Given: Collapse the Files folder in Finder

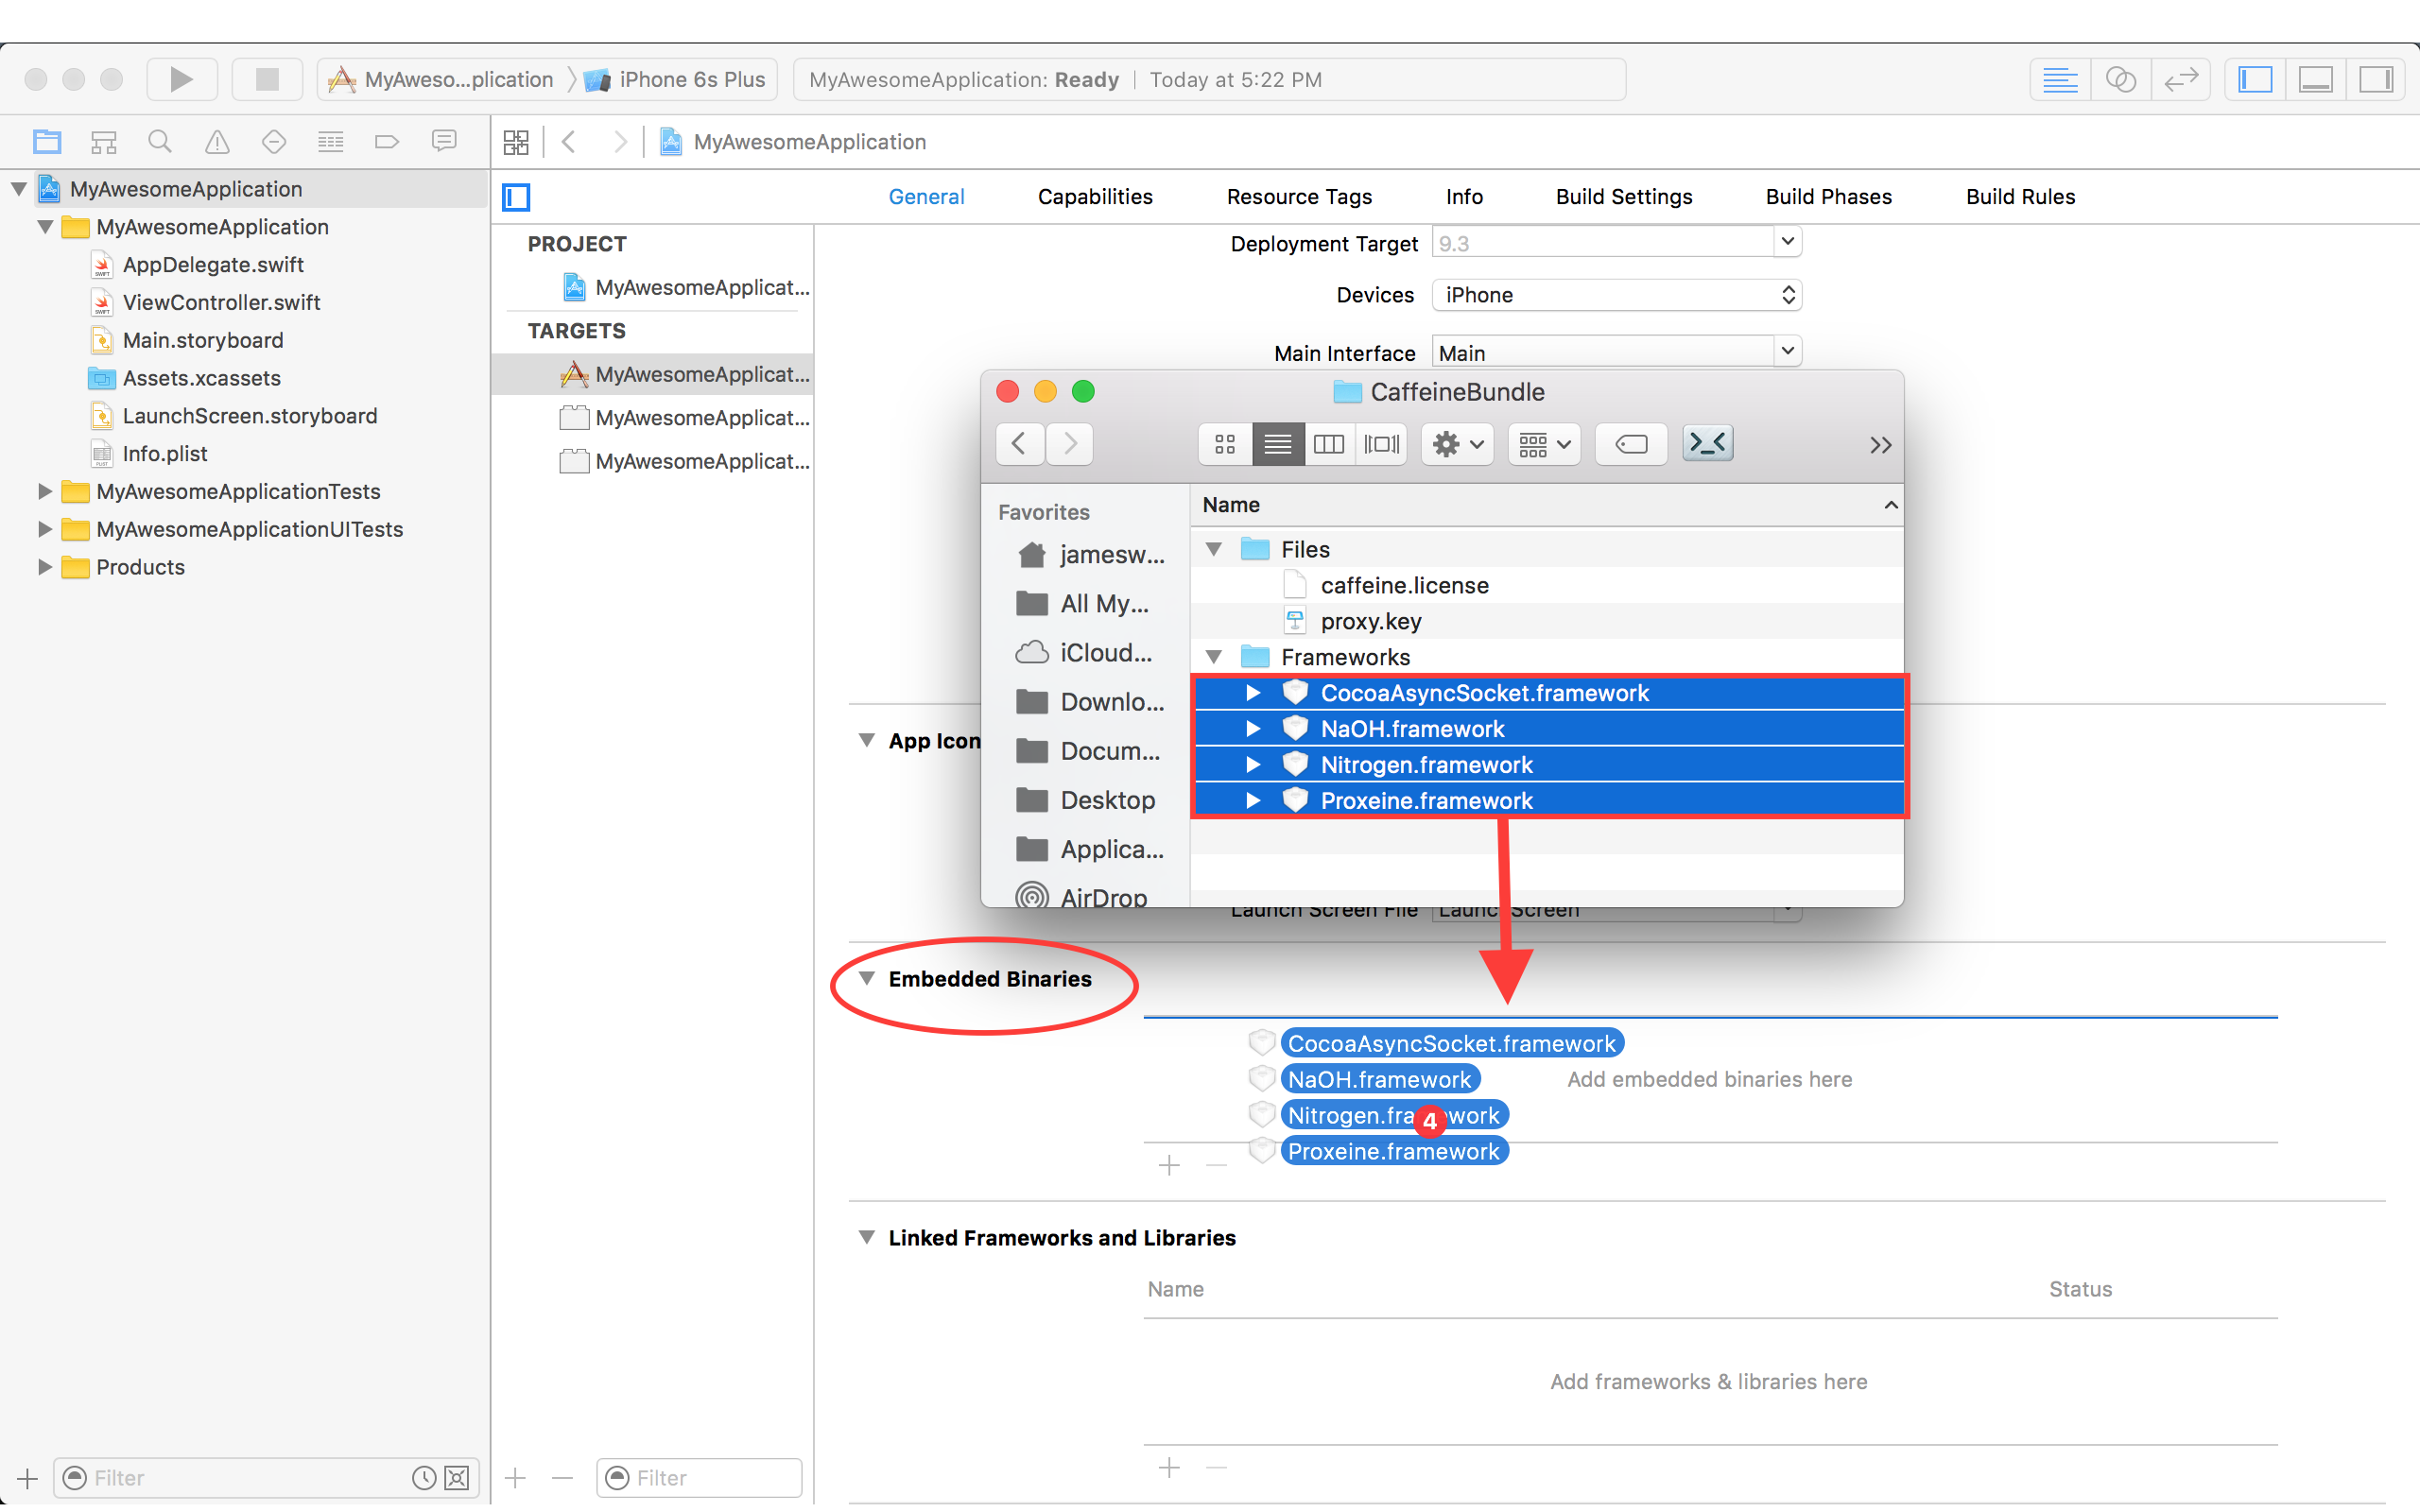Looking at the screenshot, I should coord(1214,549).
